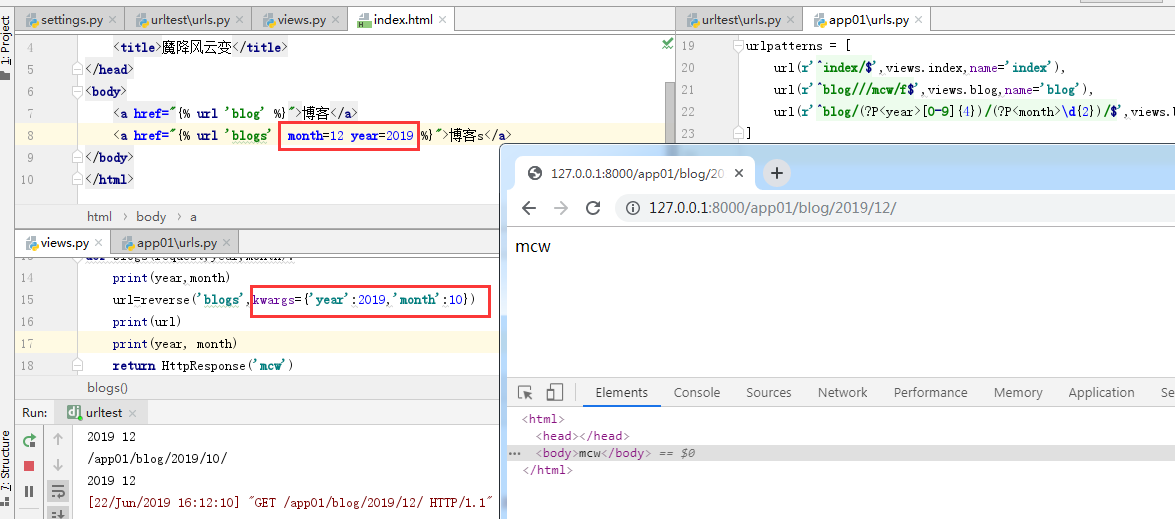This screenshot has height=519, width=1175.
Task: Open the DevTools Console tab
Action: [x=697, y=392]
